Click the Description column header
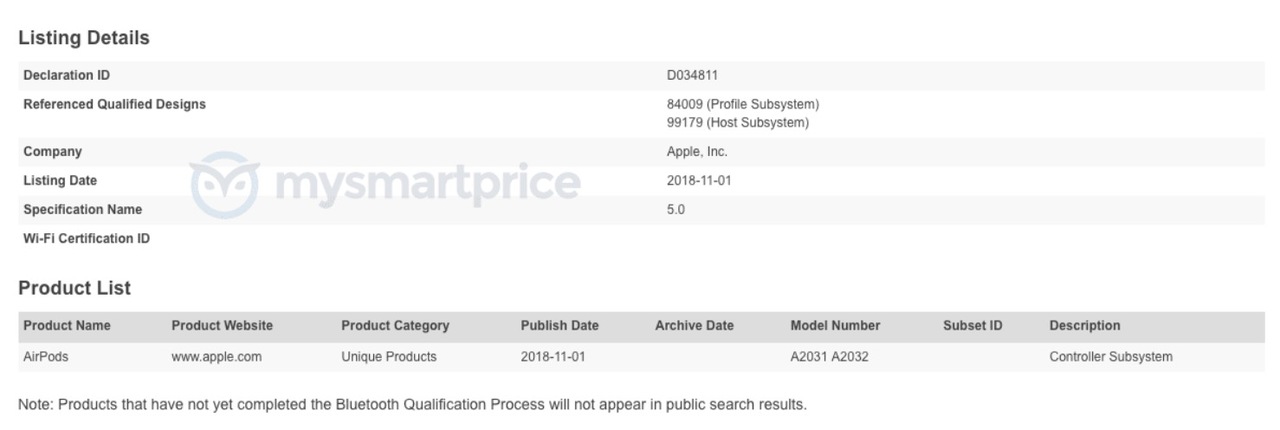Viewport: 1280px width, 430px height. tap(1085, 325)
